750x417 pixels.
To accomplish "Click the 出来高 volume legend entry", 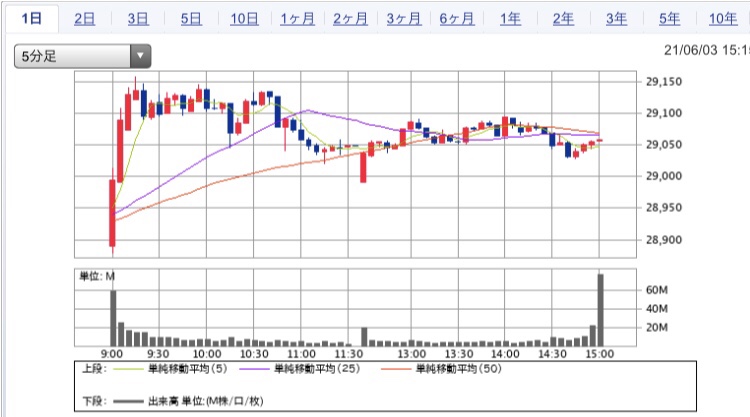I will click(206, 401).
